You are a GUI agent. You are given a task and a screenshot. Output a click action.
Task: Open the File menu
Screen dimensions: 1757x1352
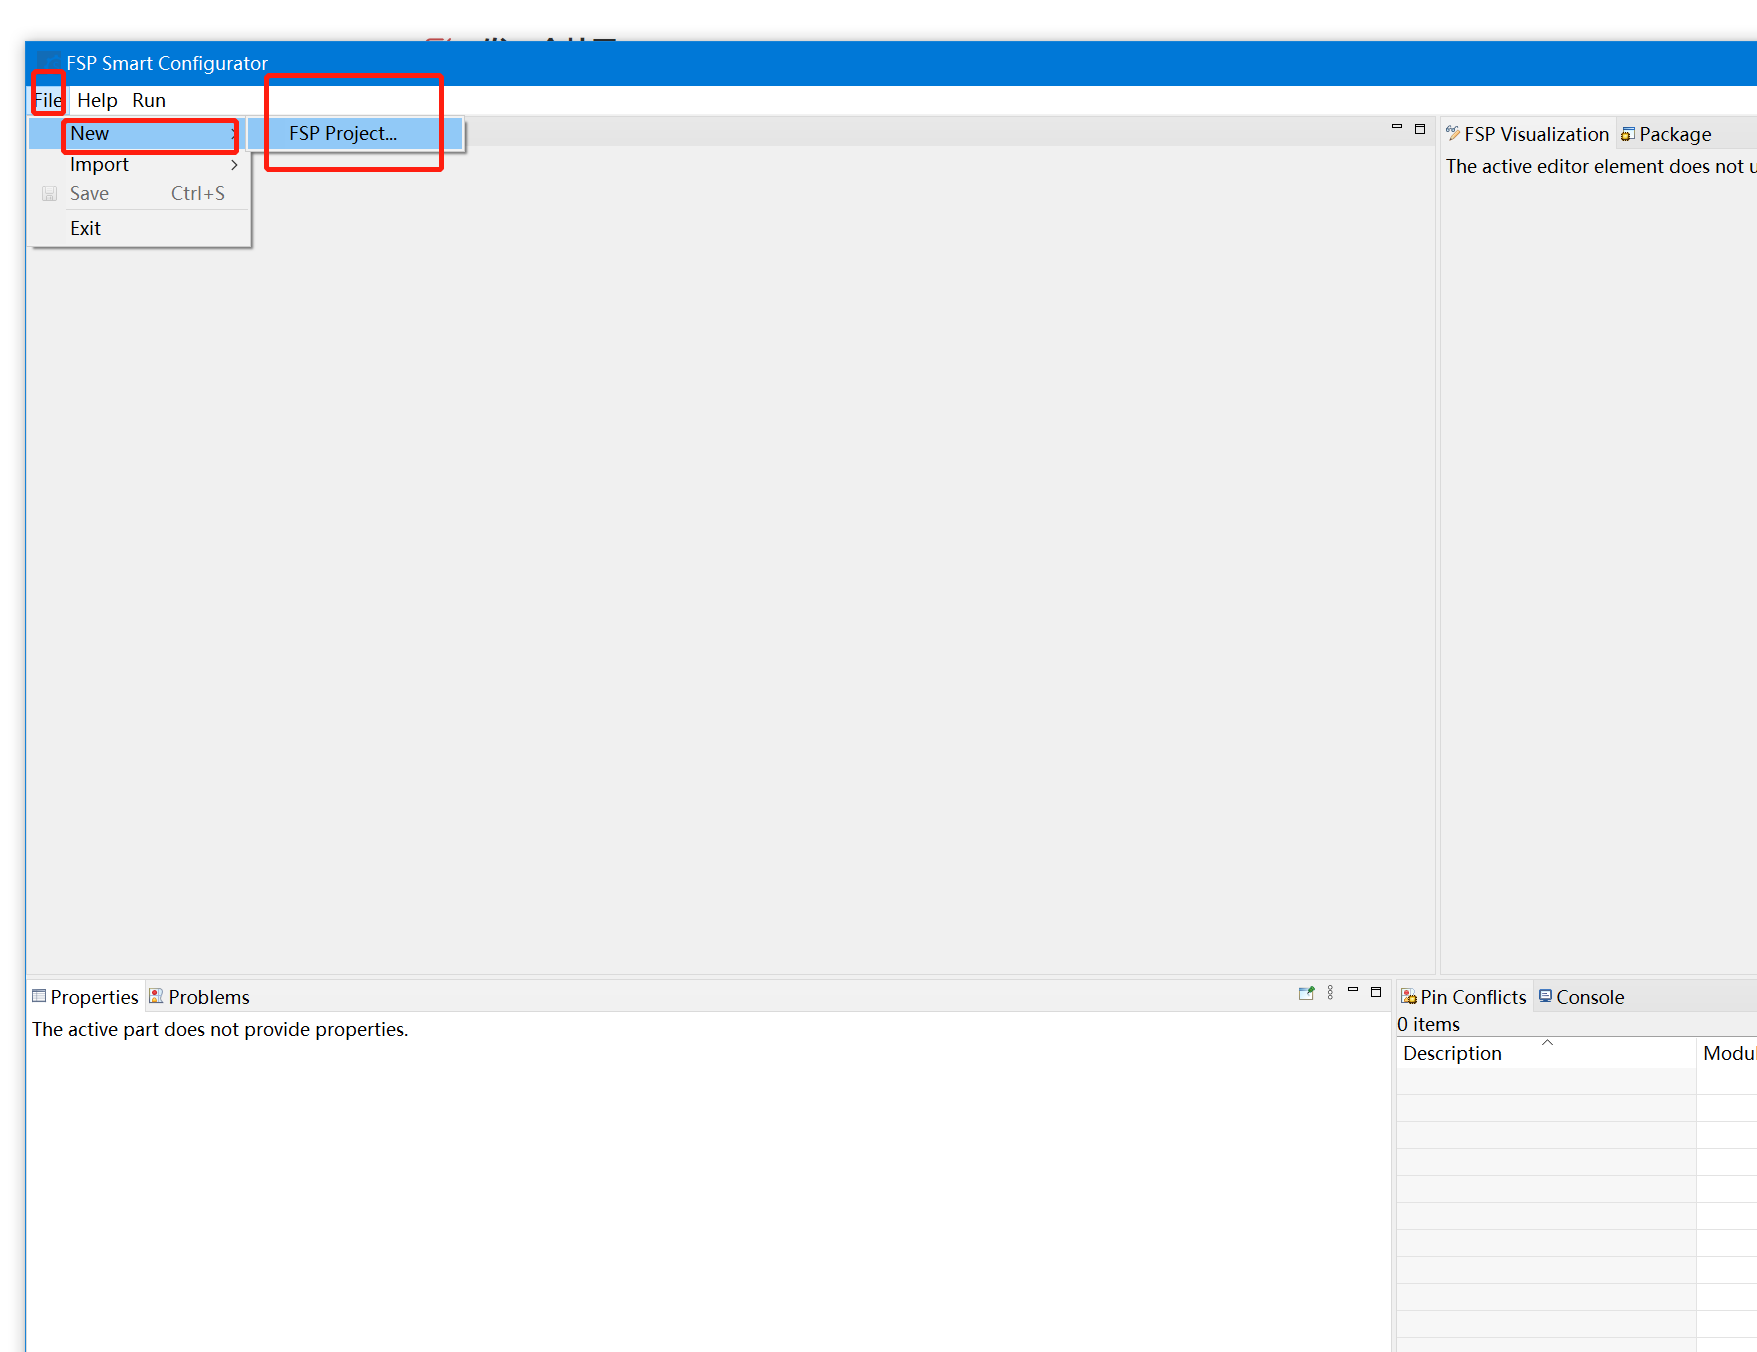[47, 100]
